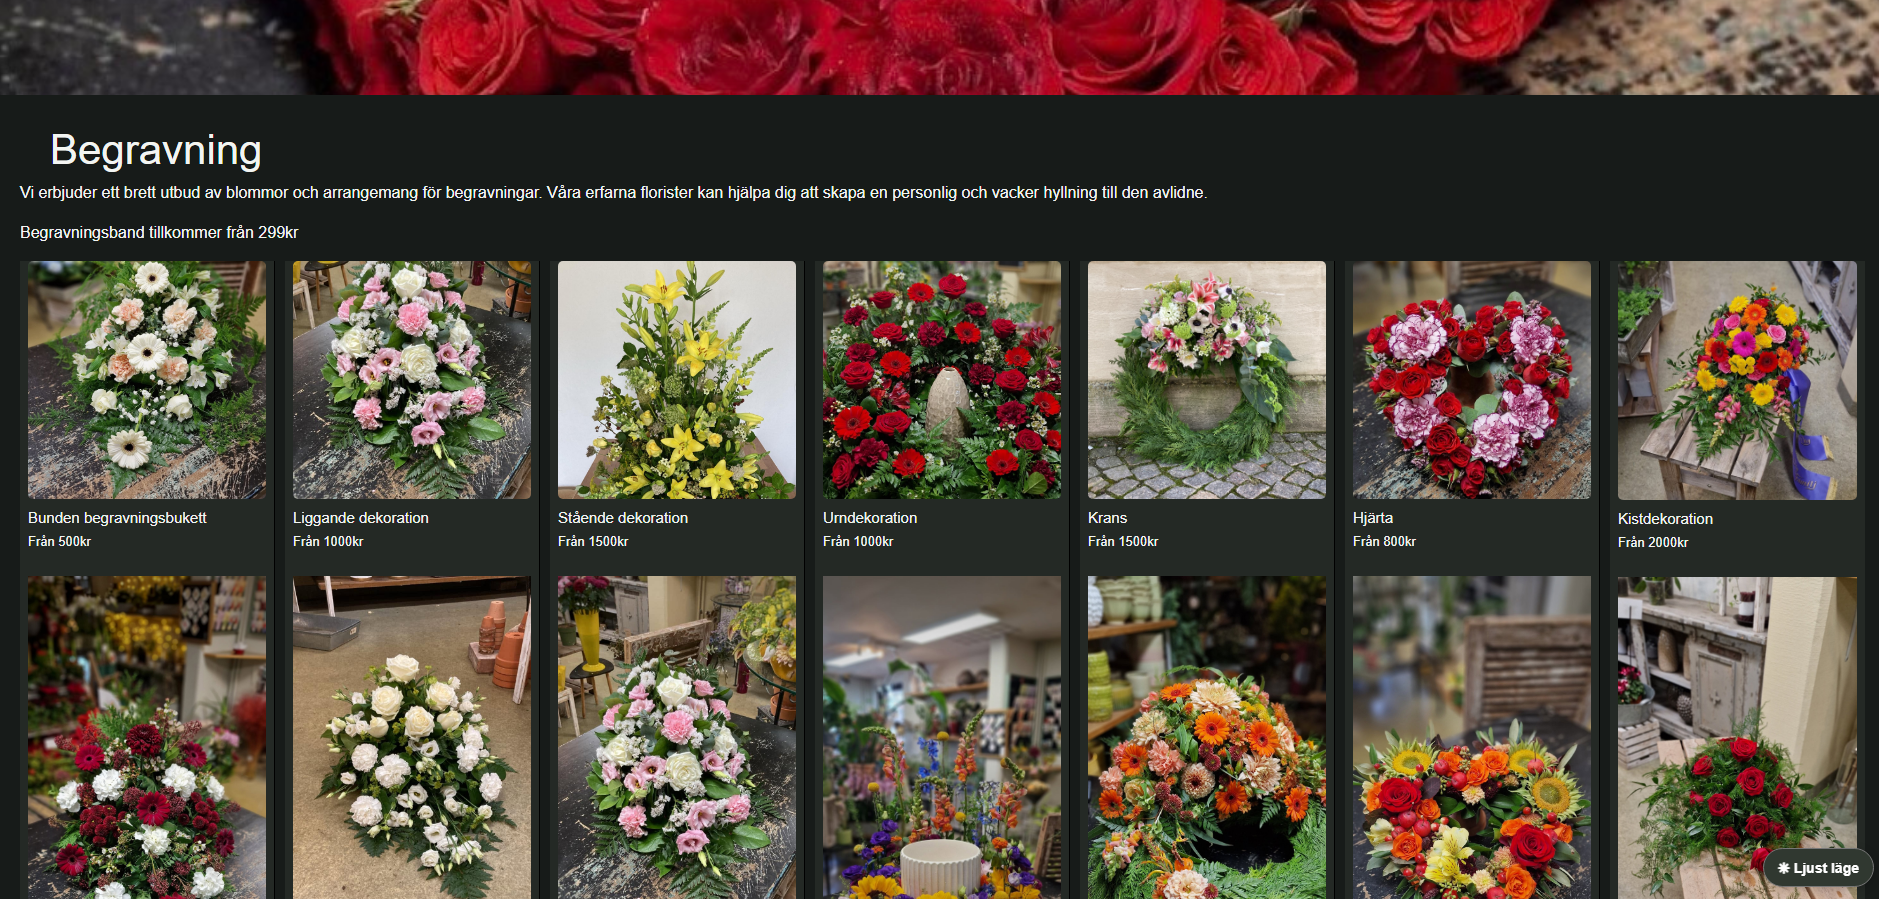Toggle the Ljust läge light mode button
Screen dimensions: 1879x899
[1818, 868]
